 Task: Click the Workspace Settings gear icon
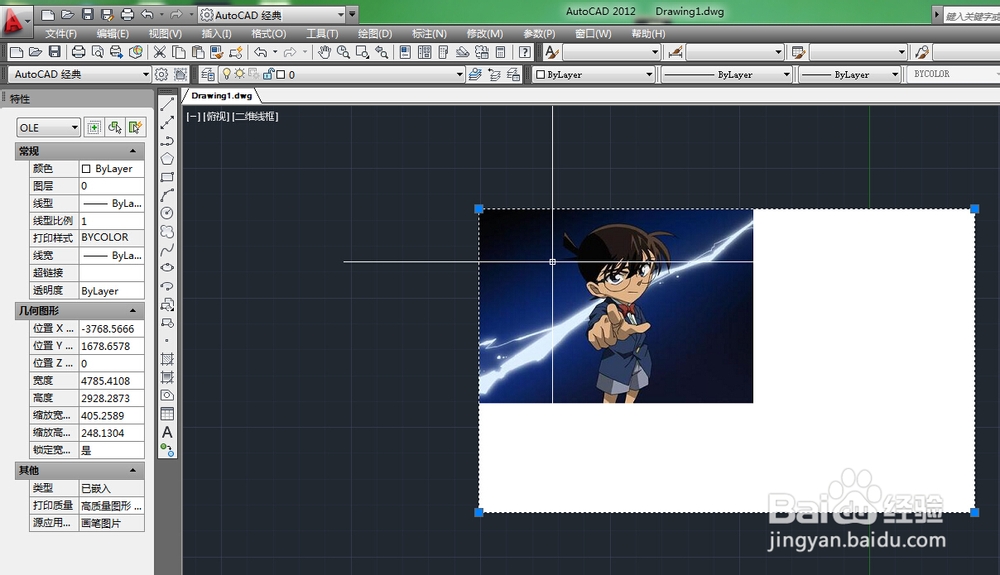coord(161,75)
